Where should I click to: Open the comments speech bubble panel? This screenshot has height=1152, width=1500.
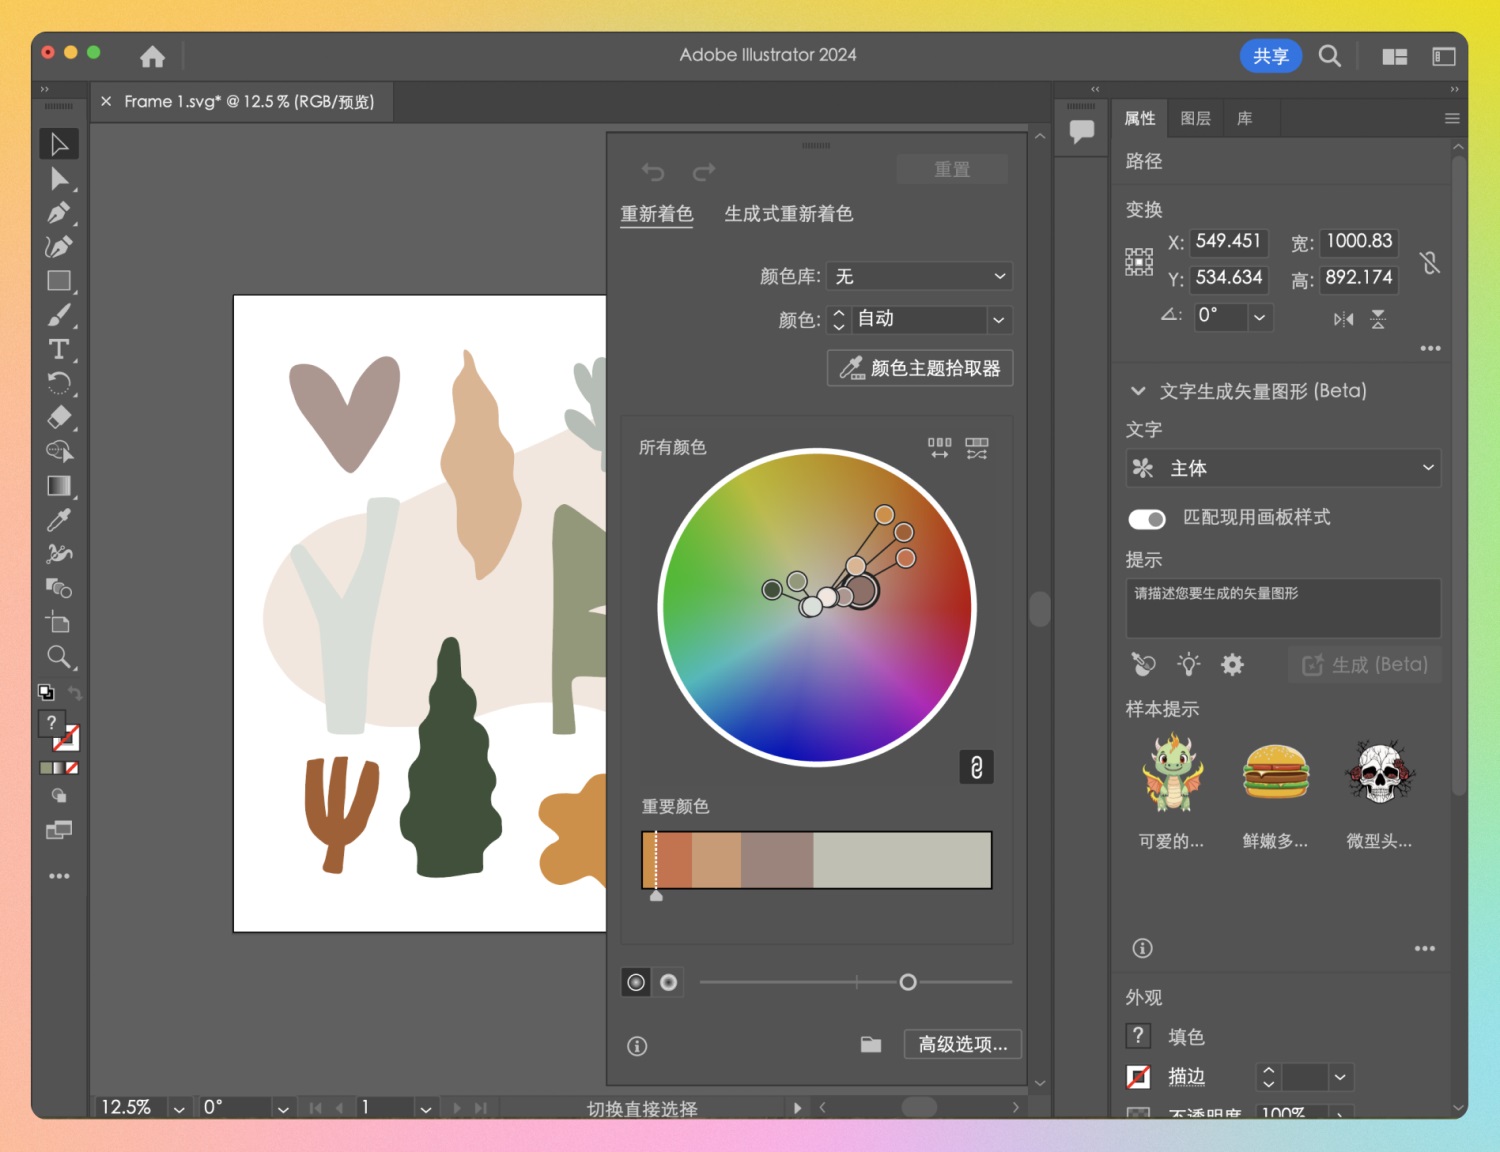pos(1081,131)
